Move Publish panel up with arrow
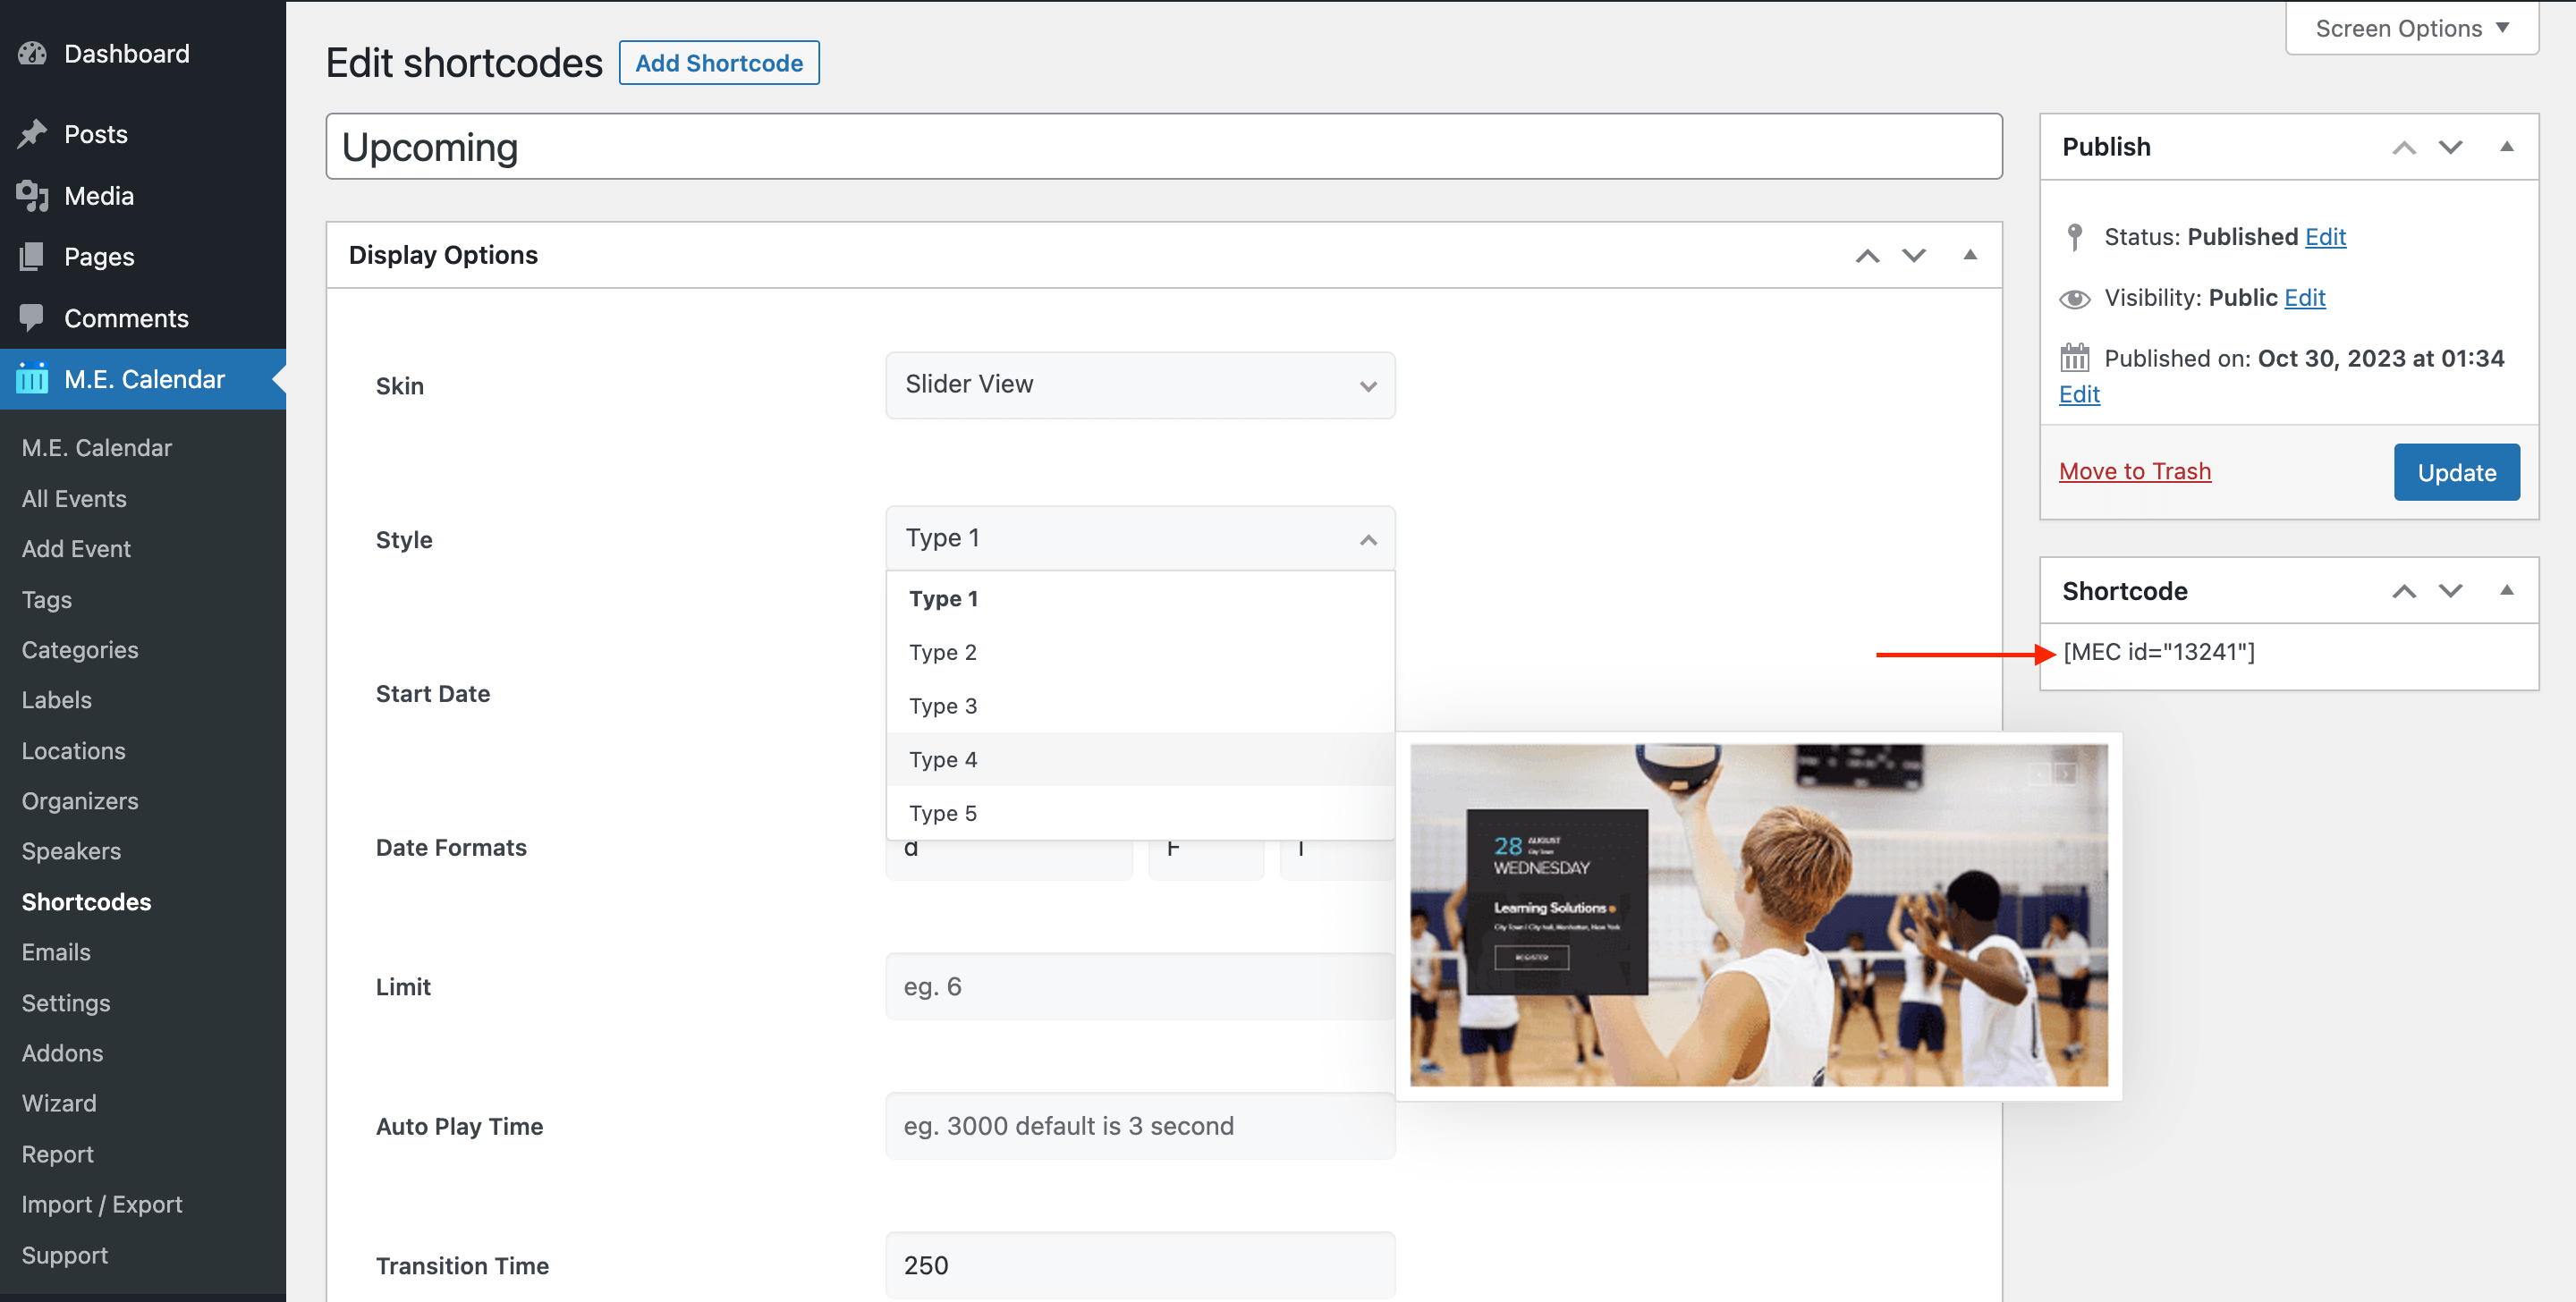 click(2403, 148)
